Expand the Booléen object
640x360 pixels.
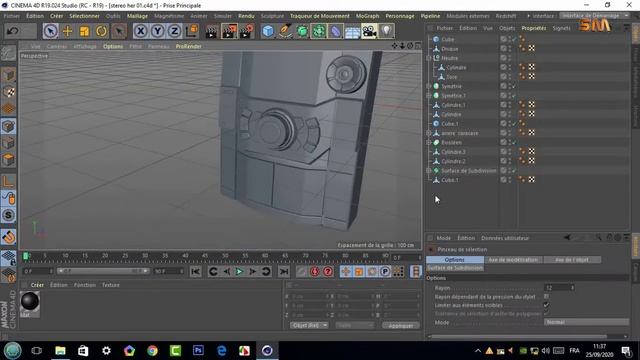(x=429, y=142)
